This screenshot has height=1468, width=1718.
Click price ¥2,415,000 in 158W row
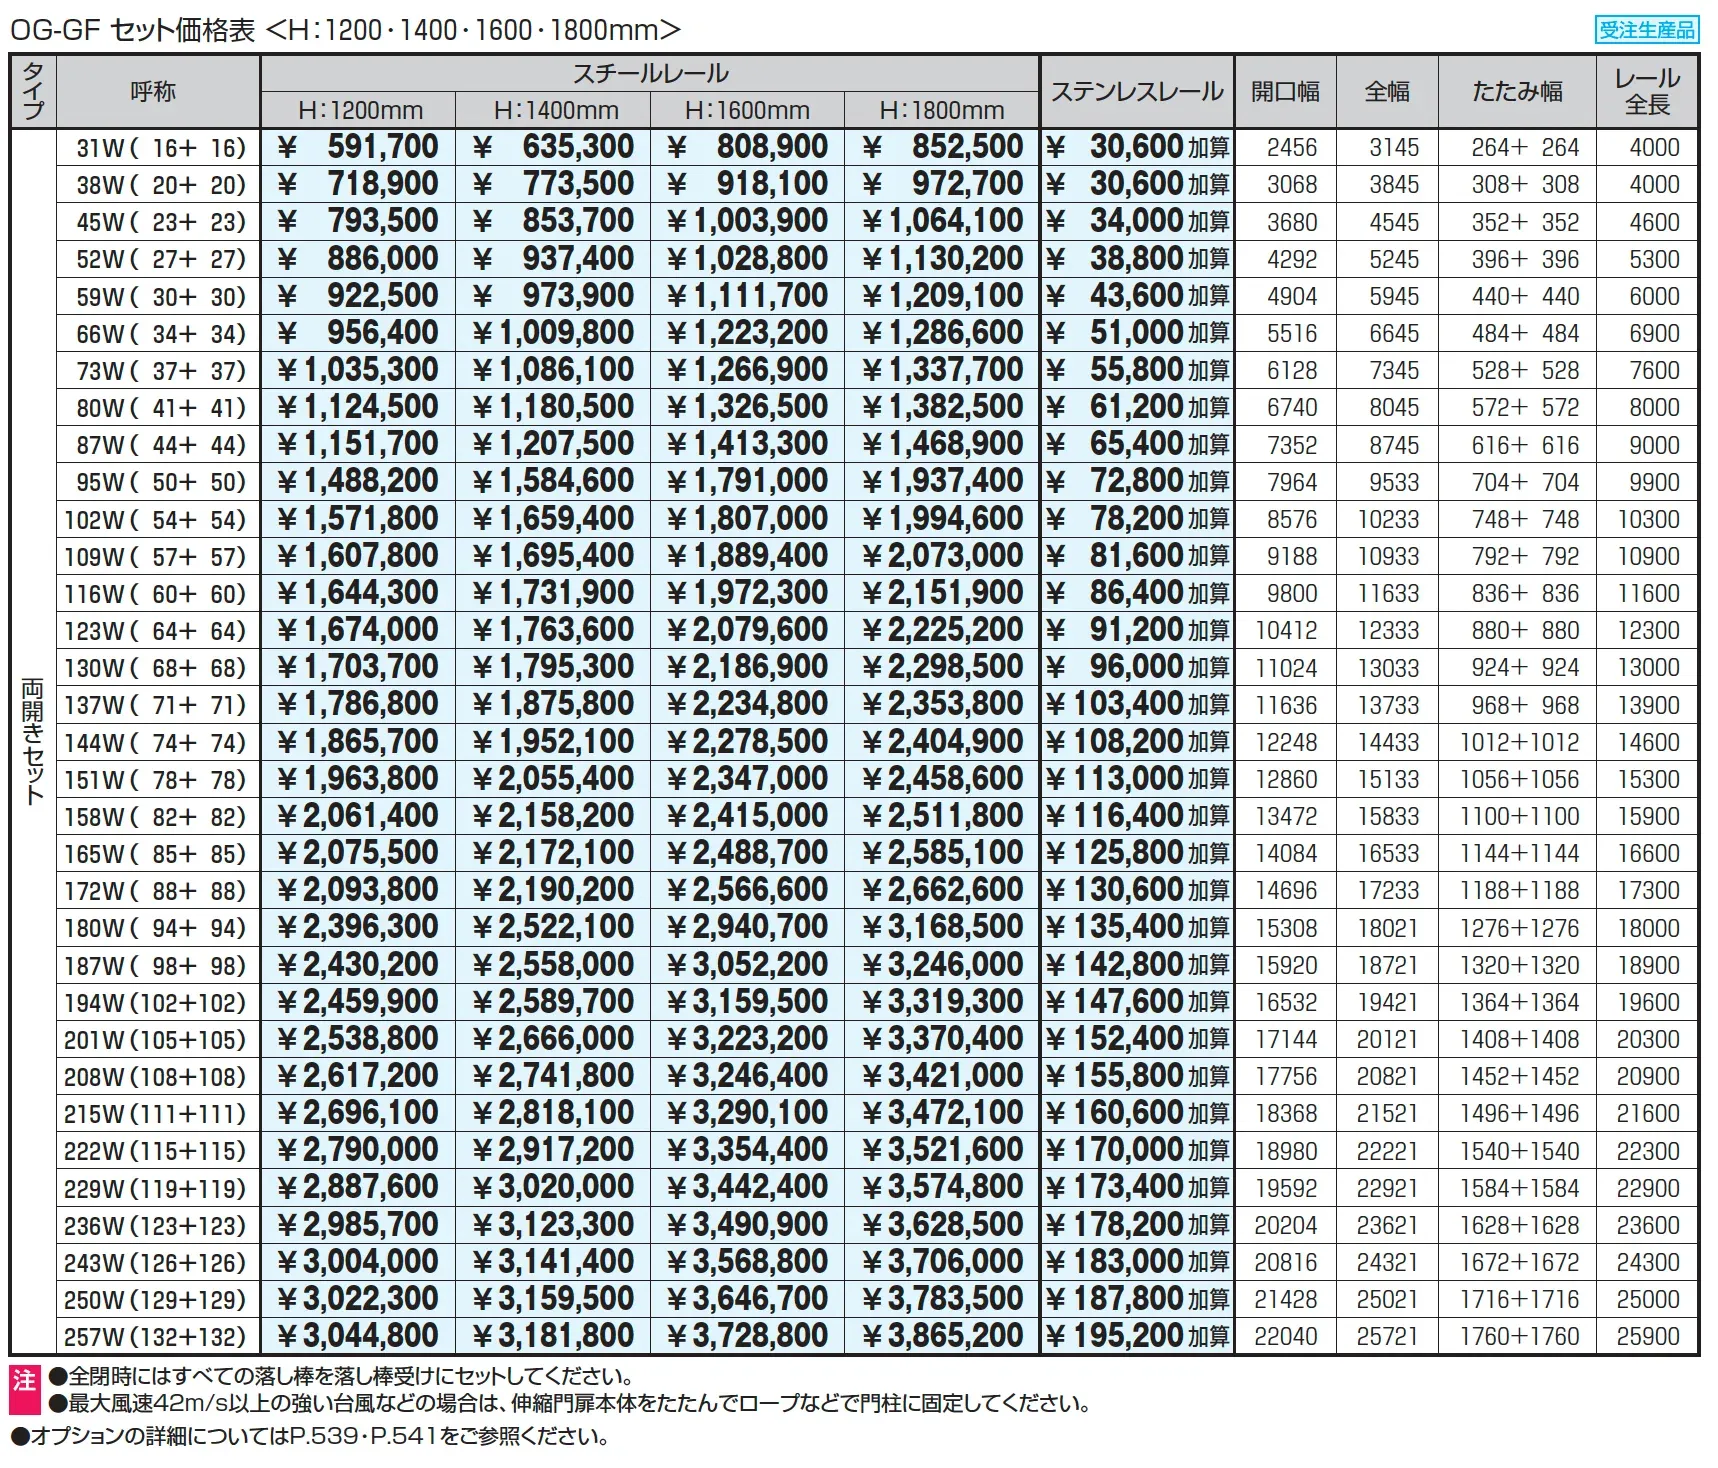tap(747, 815)
